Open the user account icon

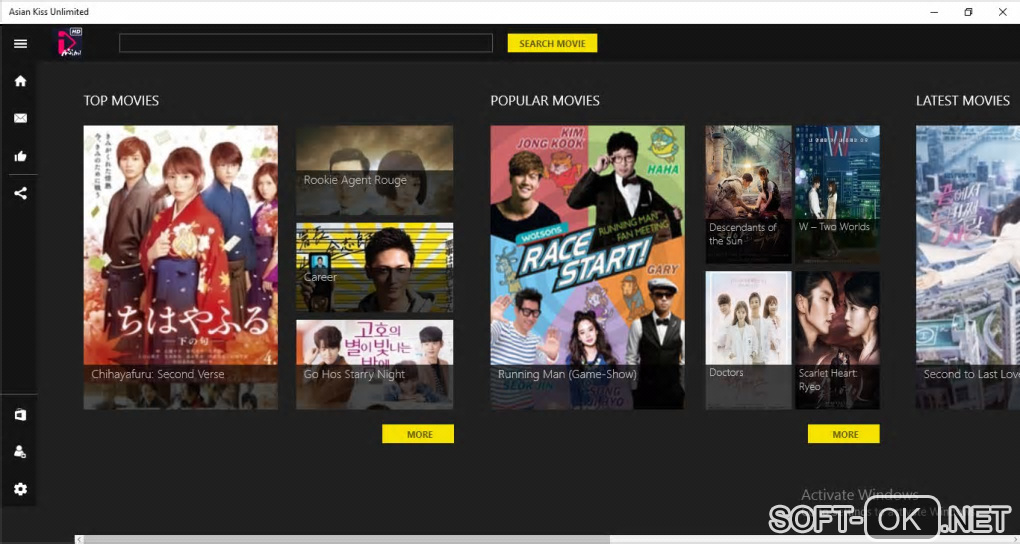(20, 452)
